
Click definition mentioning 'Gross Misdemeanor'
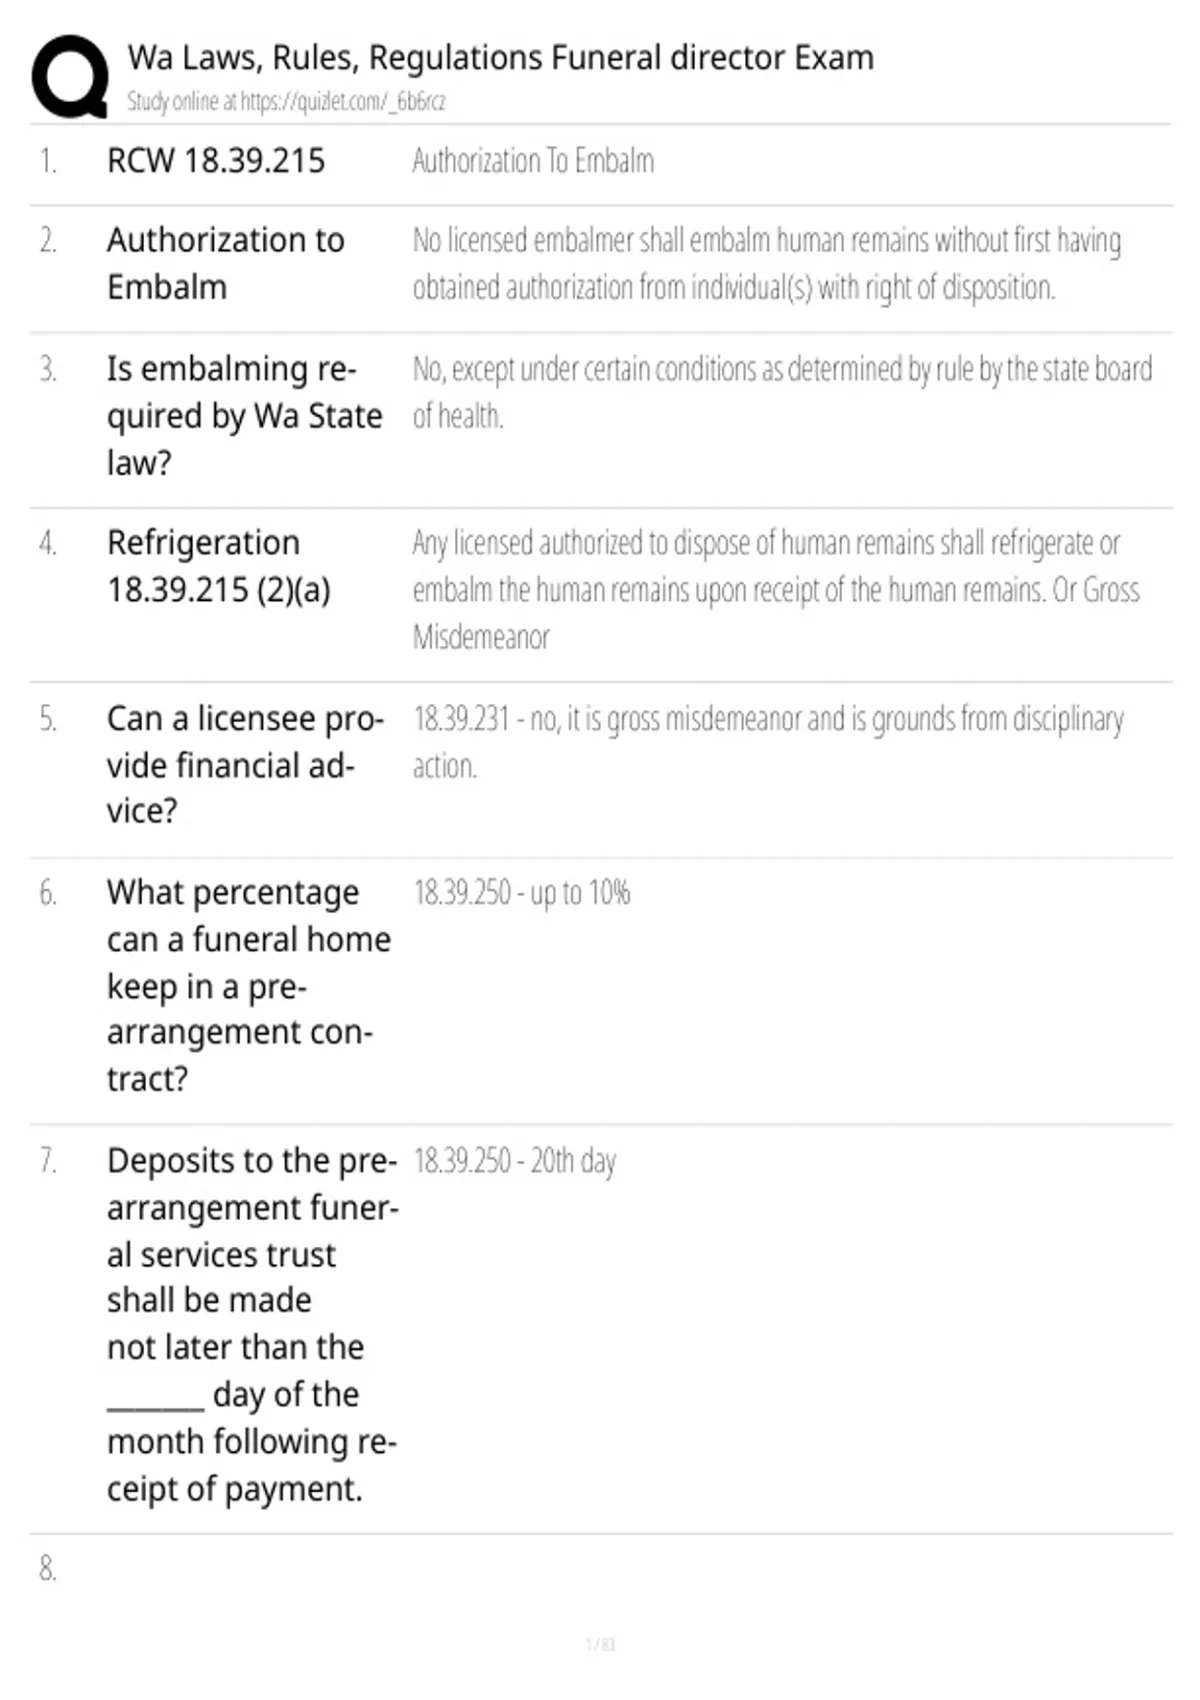pos(776,589)
